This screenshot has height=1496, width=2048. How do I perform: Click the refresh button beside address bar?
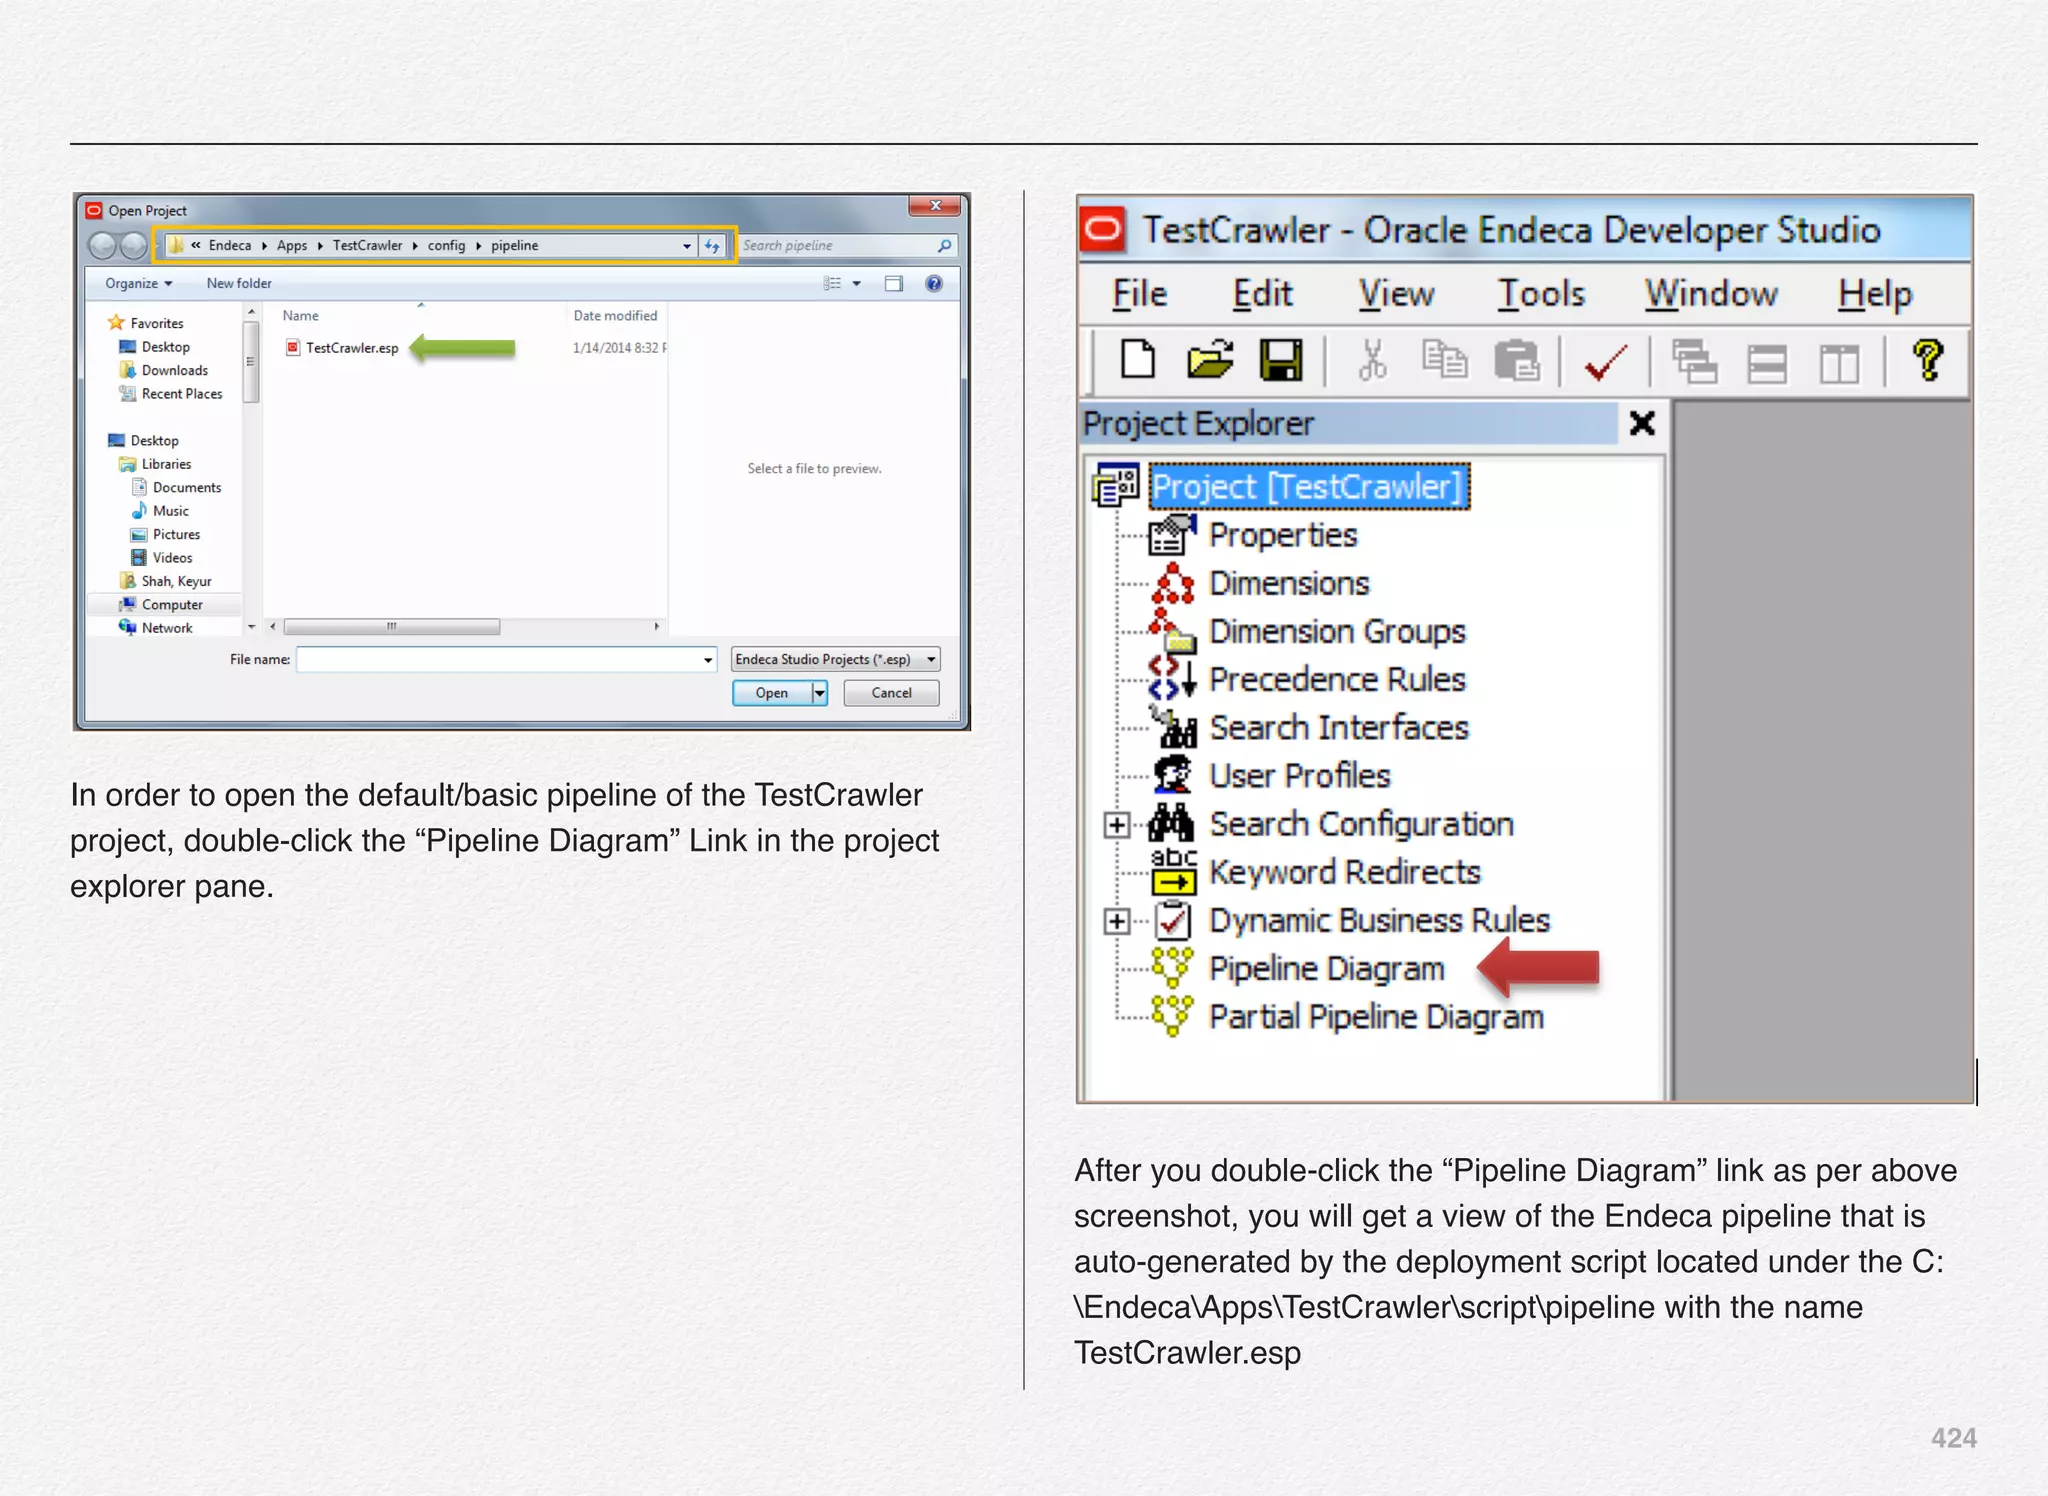(x=712, y=245)
